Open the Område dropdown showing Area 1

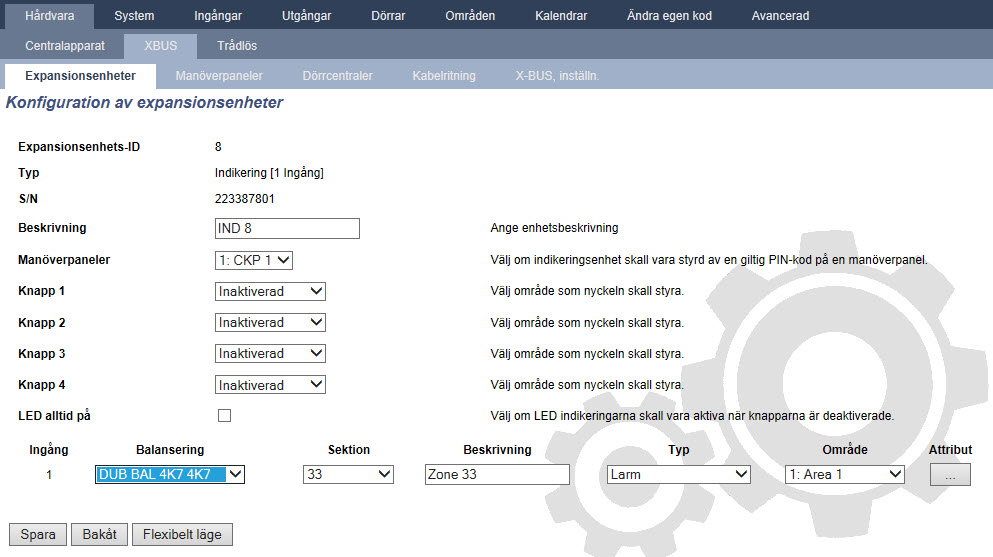point(845,475)
